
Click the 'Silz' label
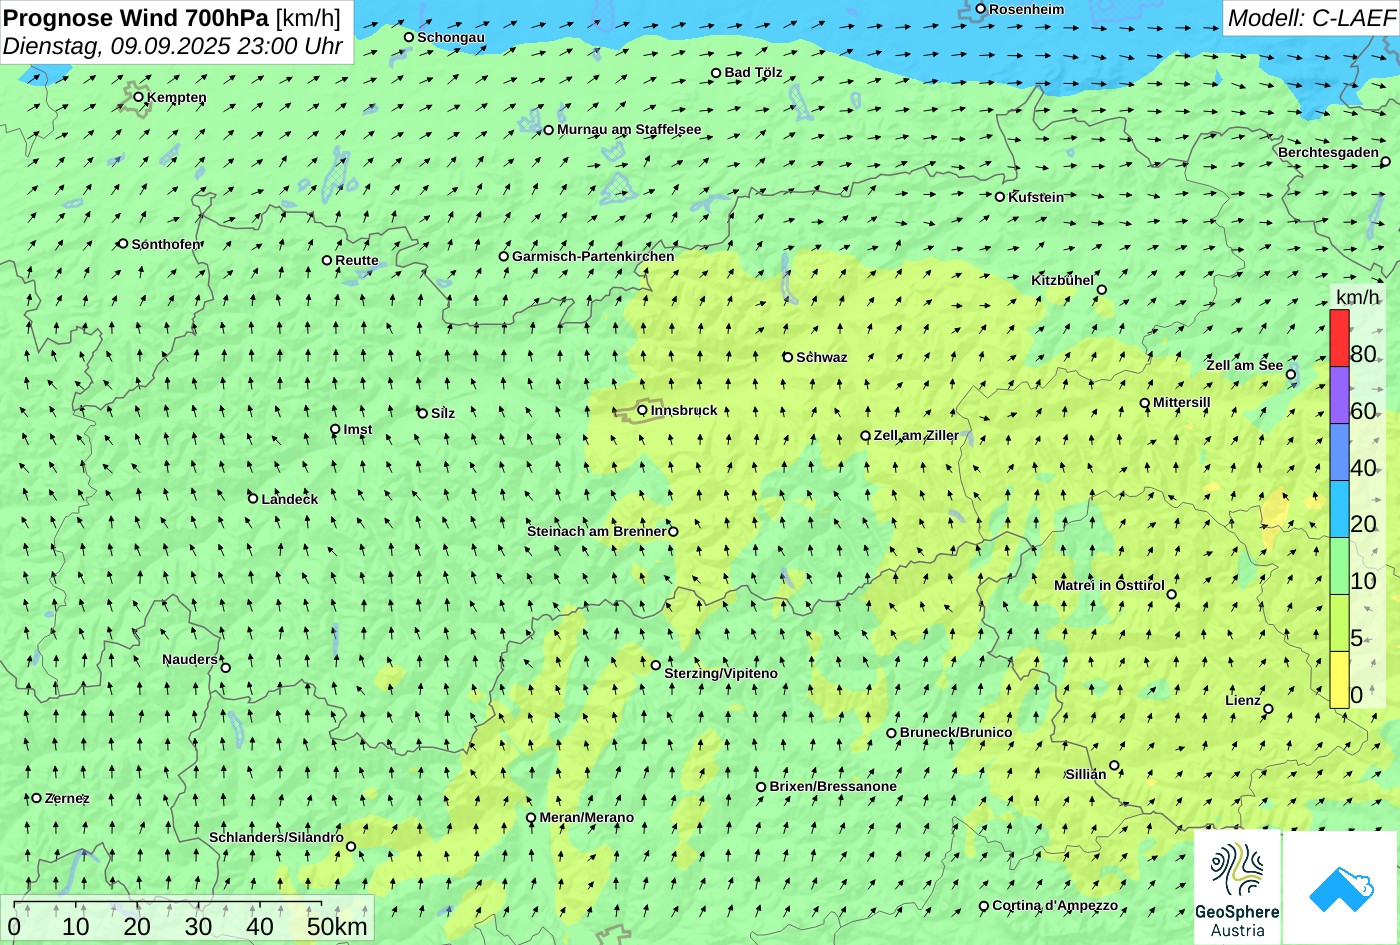(443, 413)
